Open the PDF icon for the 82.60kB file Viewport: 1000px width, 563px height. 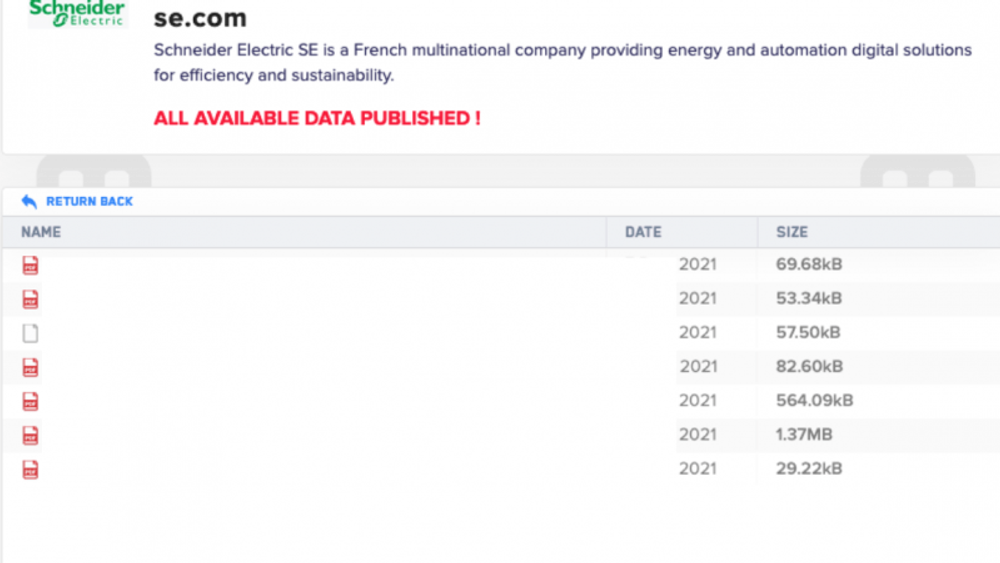tap(30, 367)
